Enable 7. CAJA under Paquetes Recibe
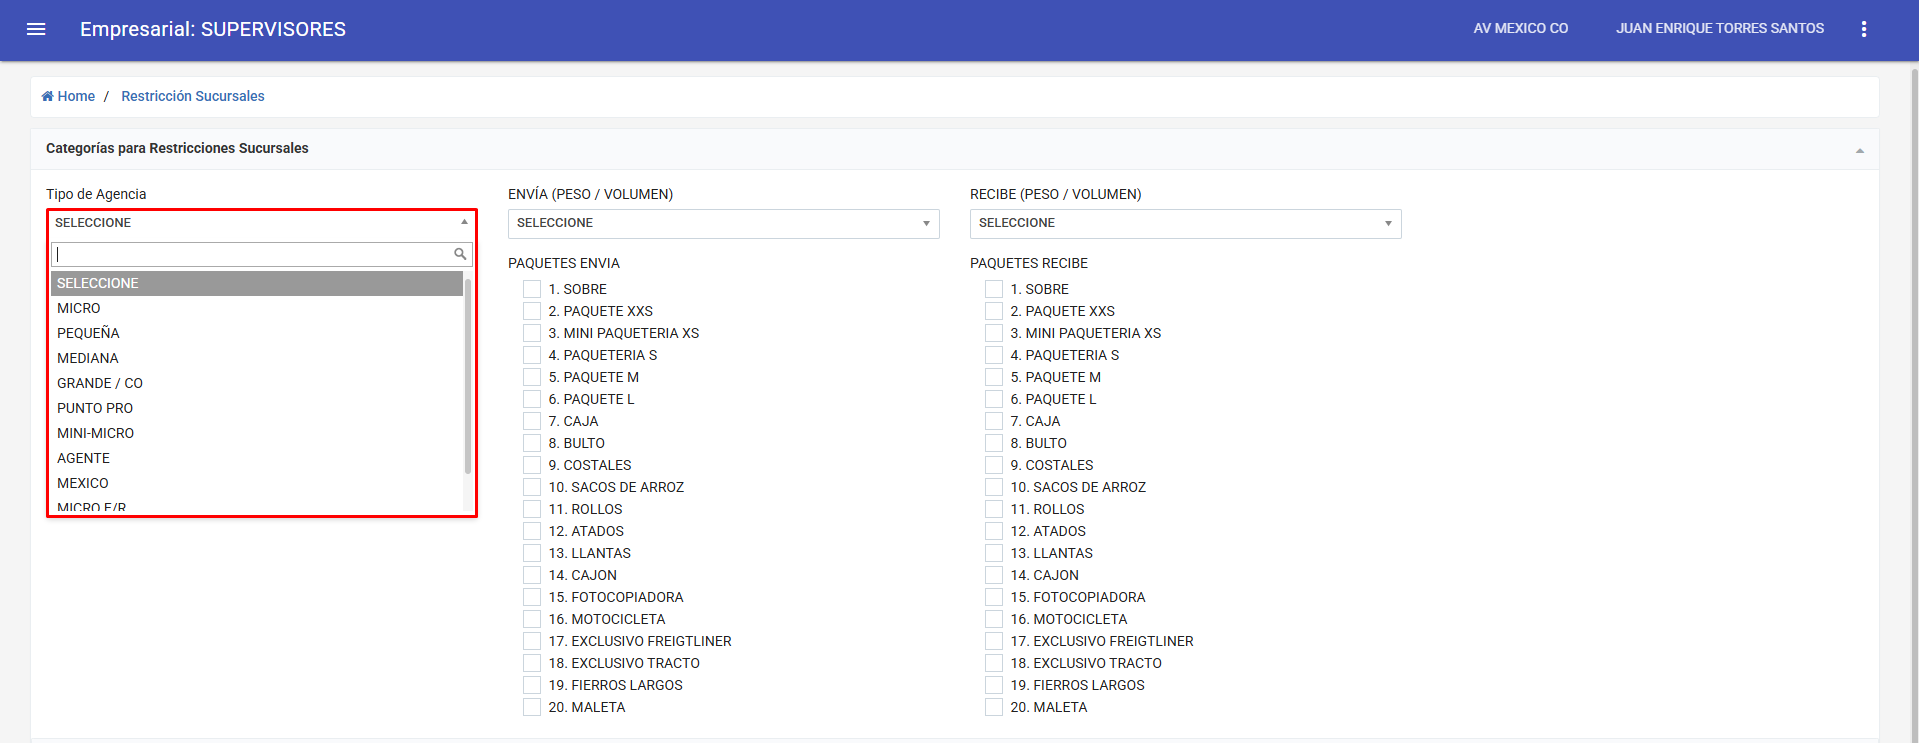1919x743 pixels. tap(994, 421)
